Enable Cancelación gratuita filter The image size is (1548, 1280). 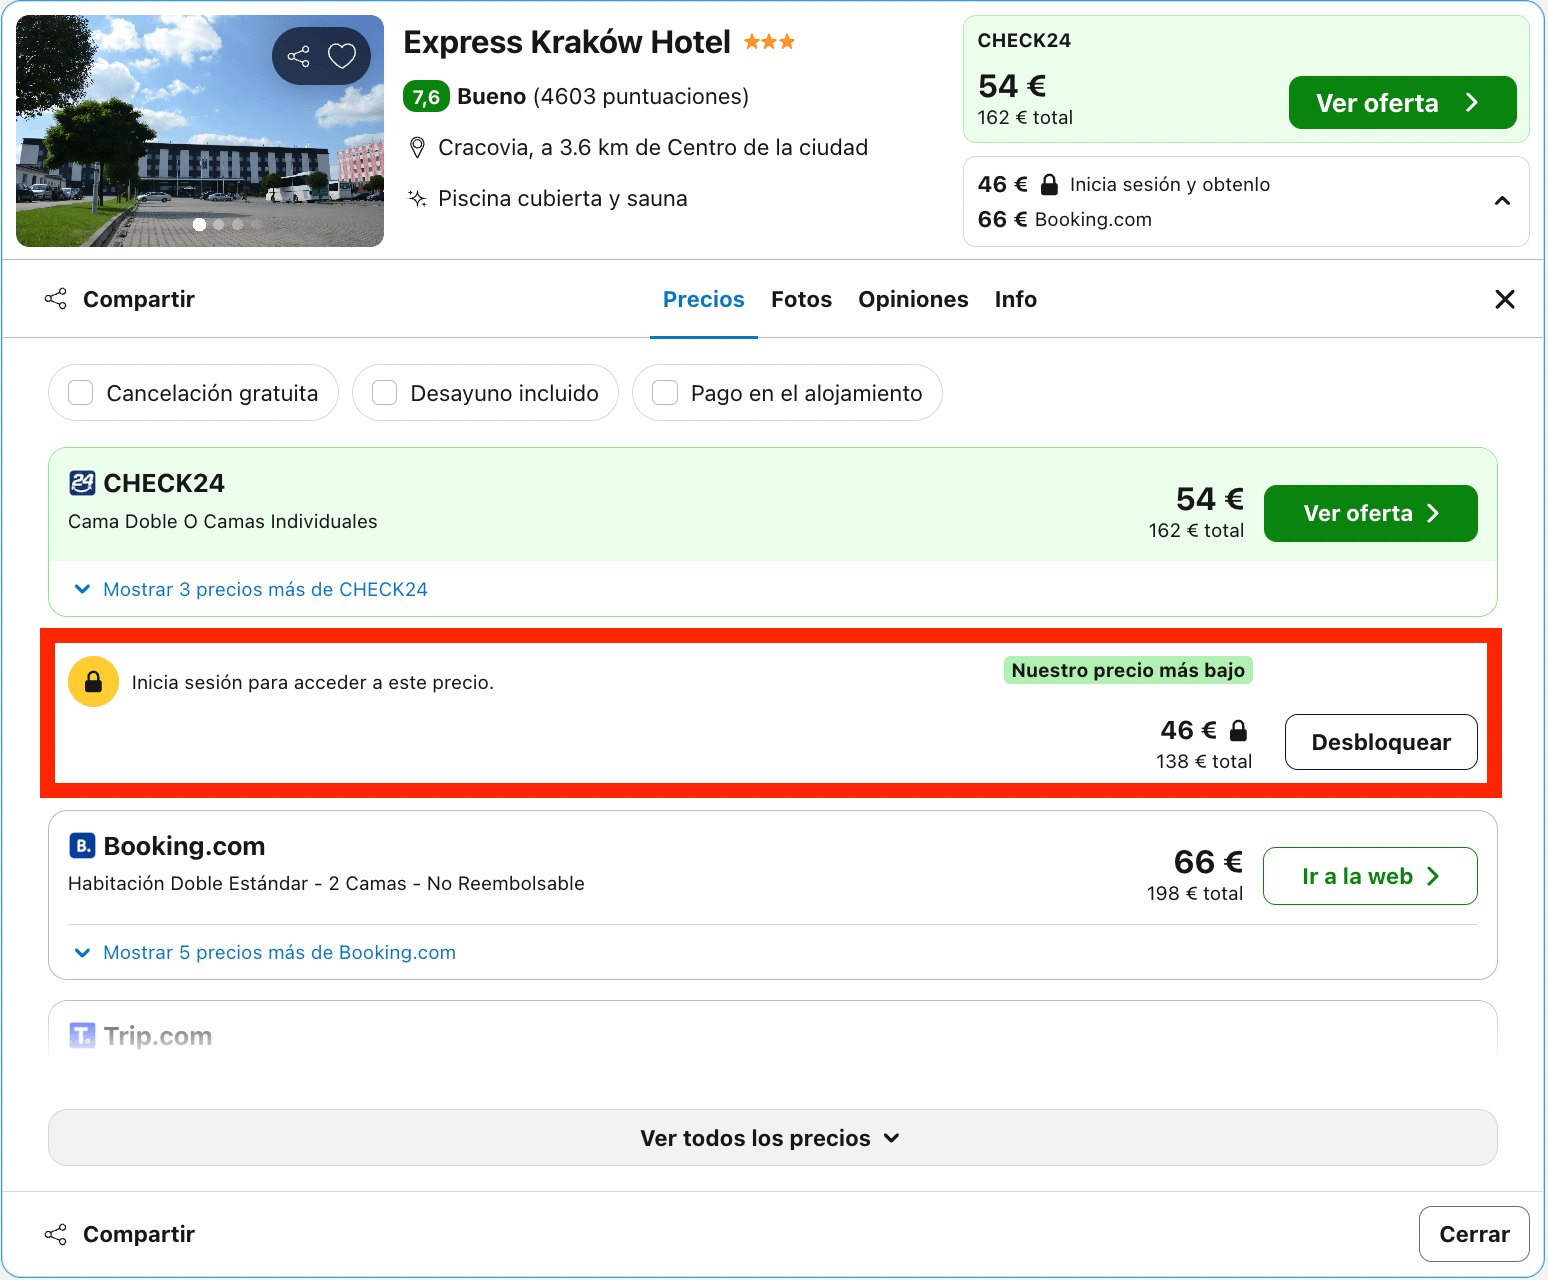pos(81,393)
